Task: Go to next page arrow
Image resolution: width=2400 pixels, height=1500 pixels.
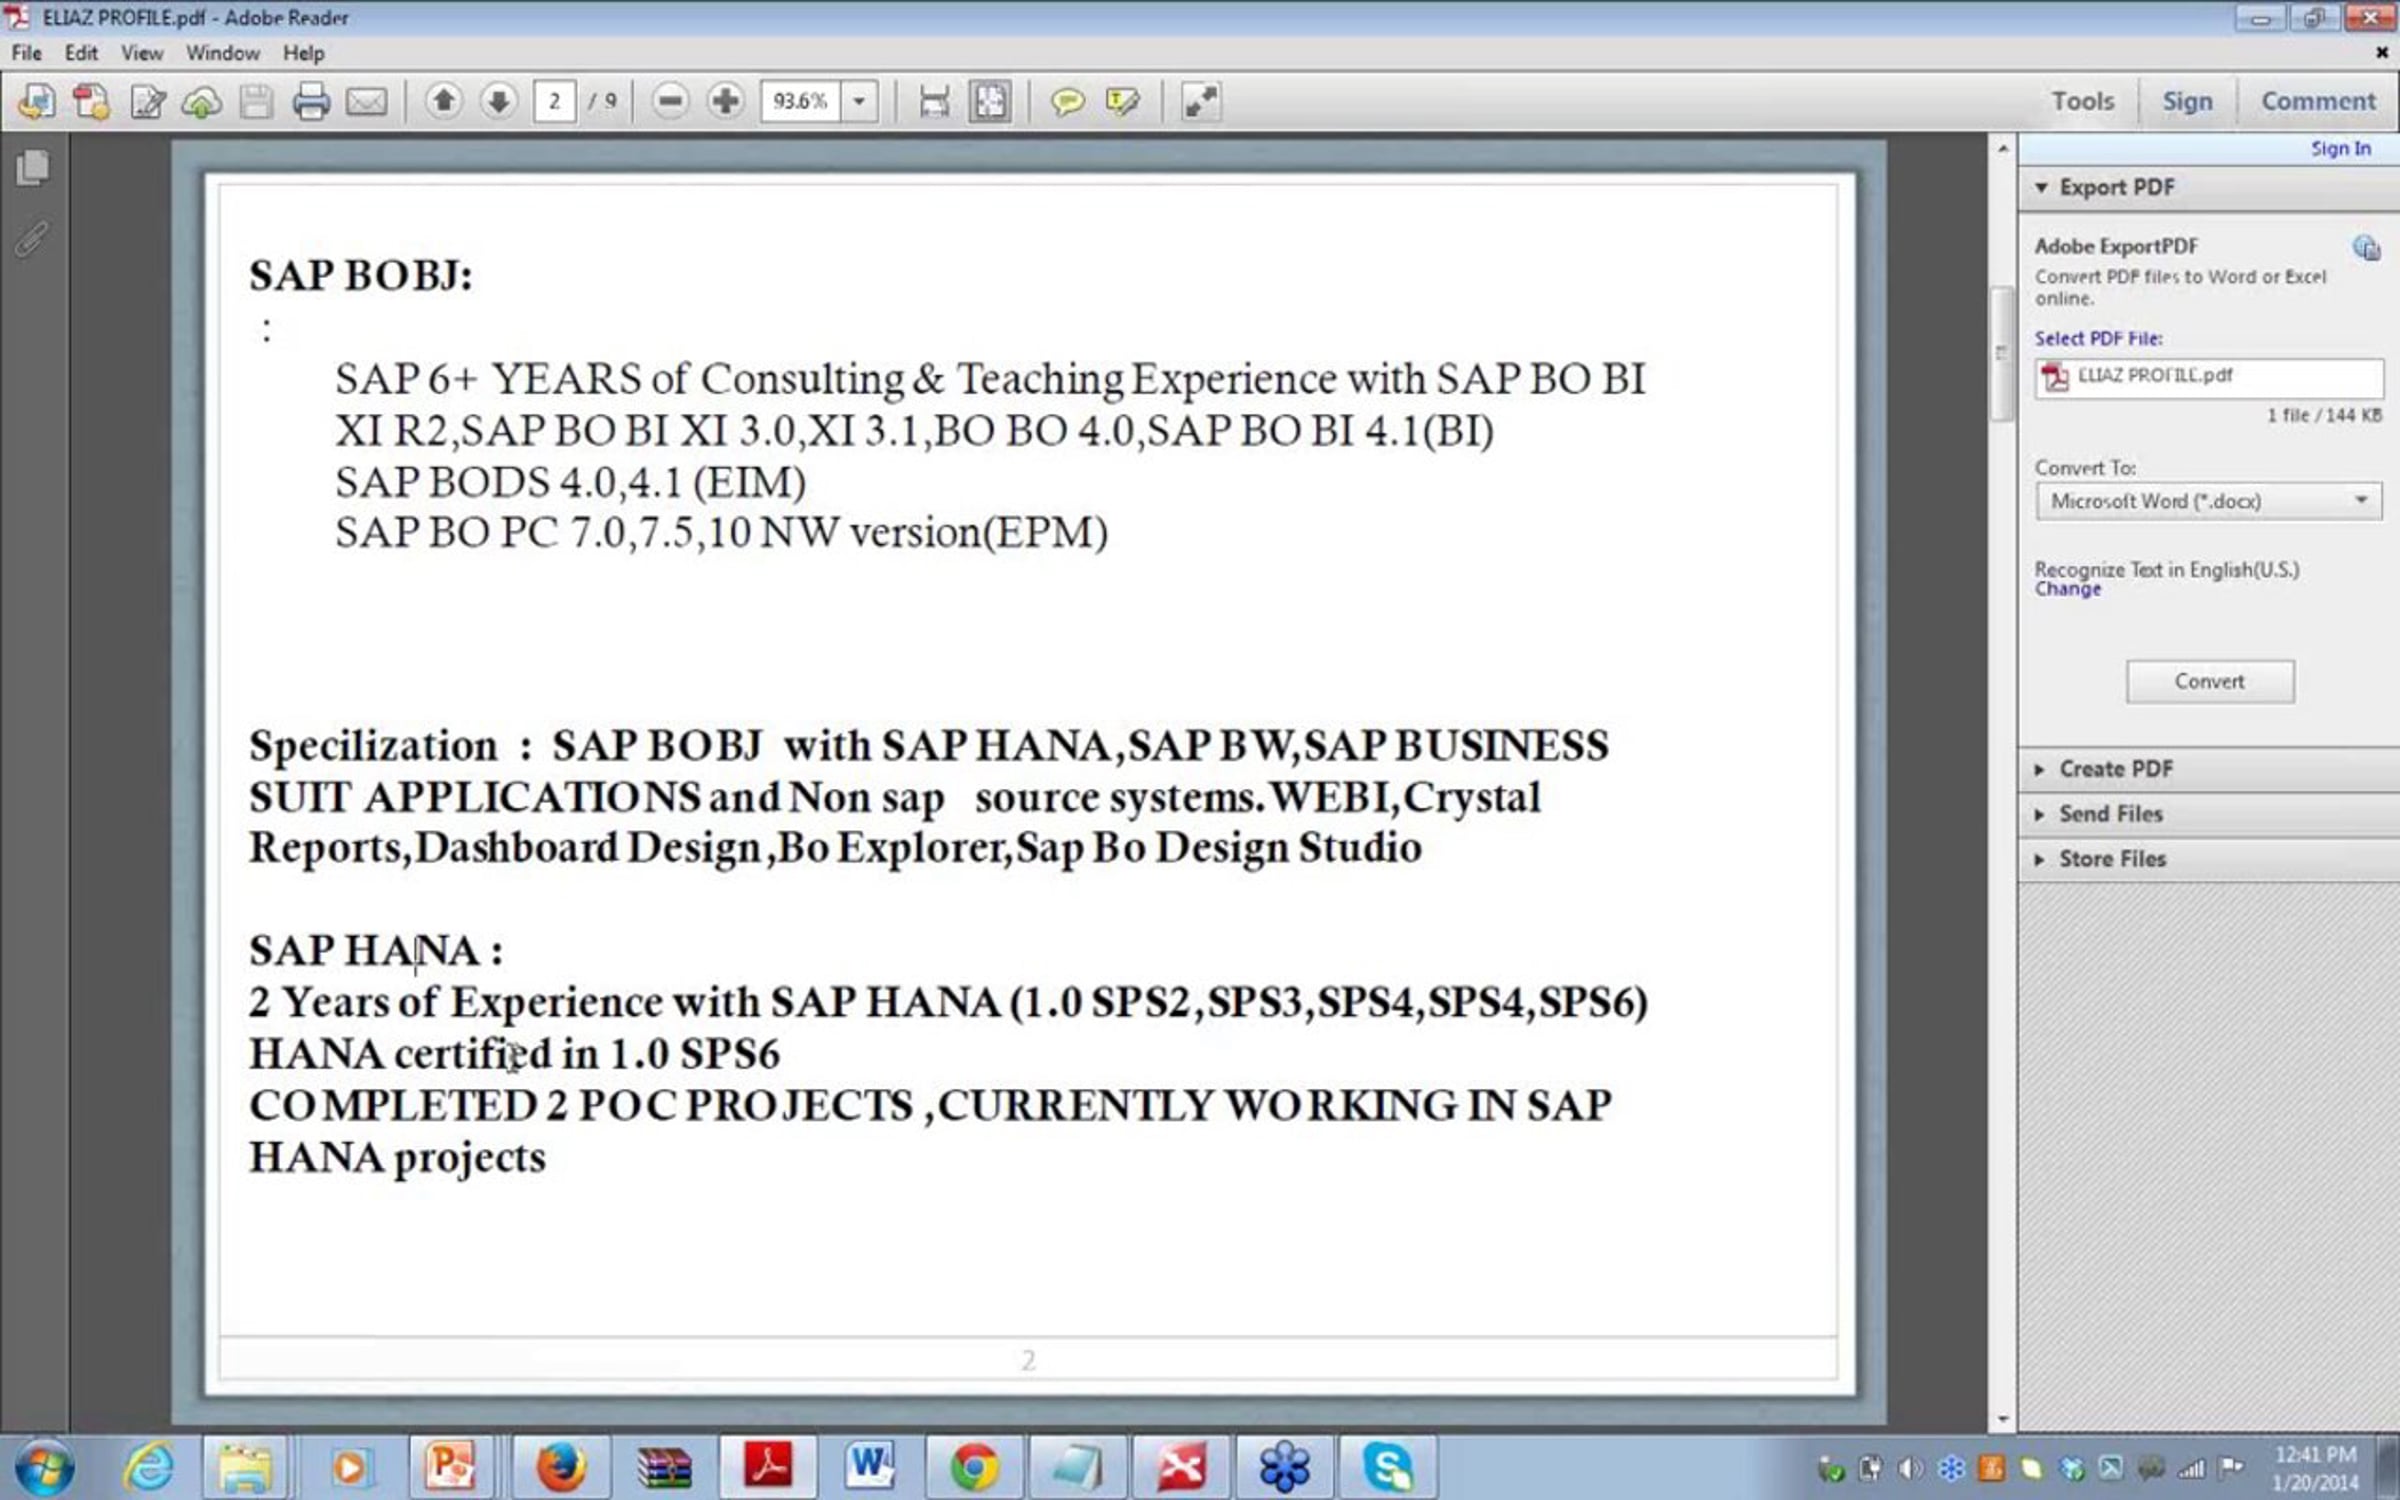Action: pos(498,101)
